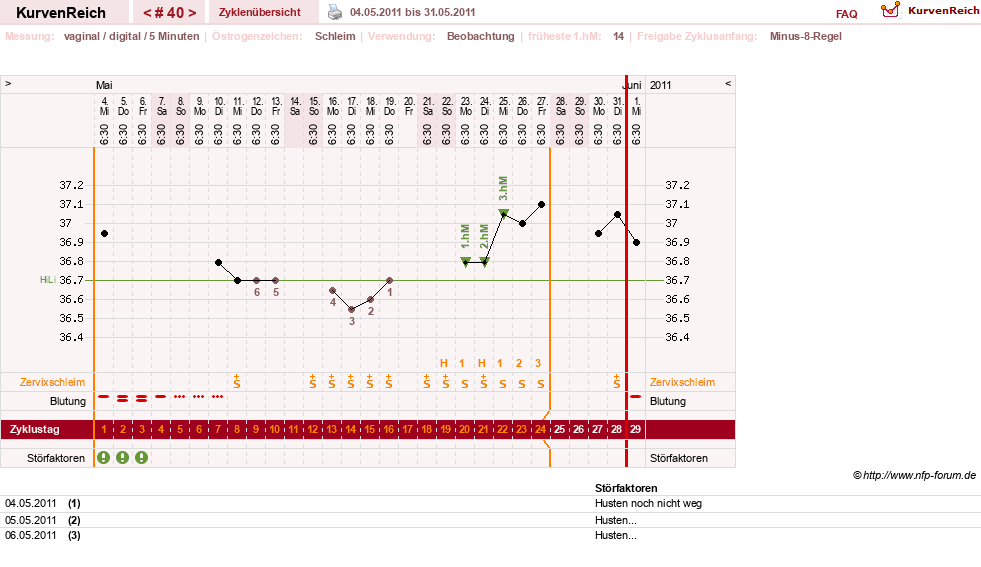Screen dimensions: 981x567
Task: Click the cervical mucus symbol on cycle day 28
Action: click(x=617, y=381)
